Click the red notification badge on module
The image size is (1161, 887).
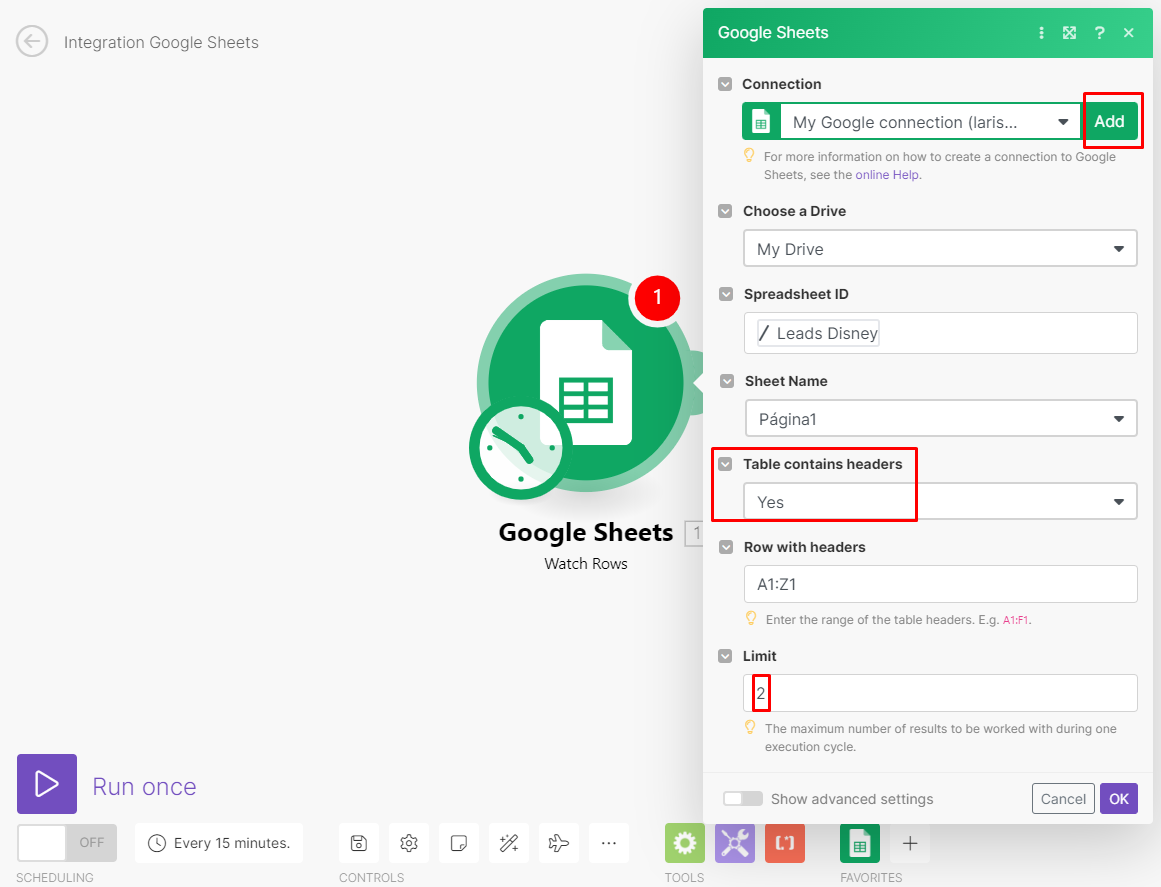(657, 298)
